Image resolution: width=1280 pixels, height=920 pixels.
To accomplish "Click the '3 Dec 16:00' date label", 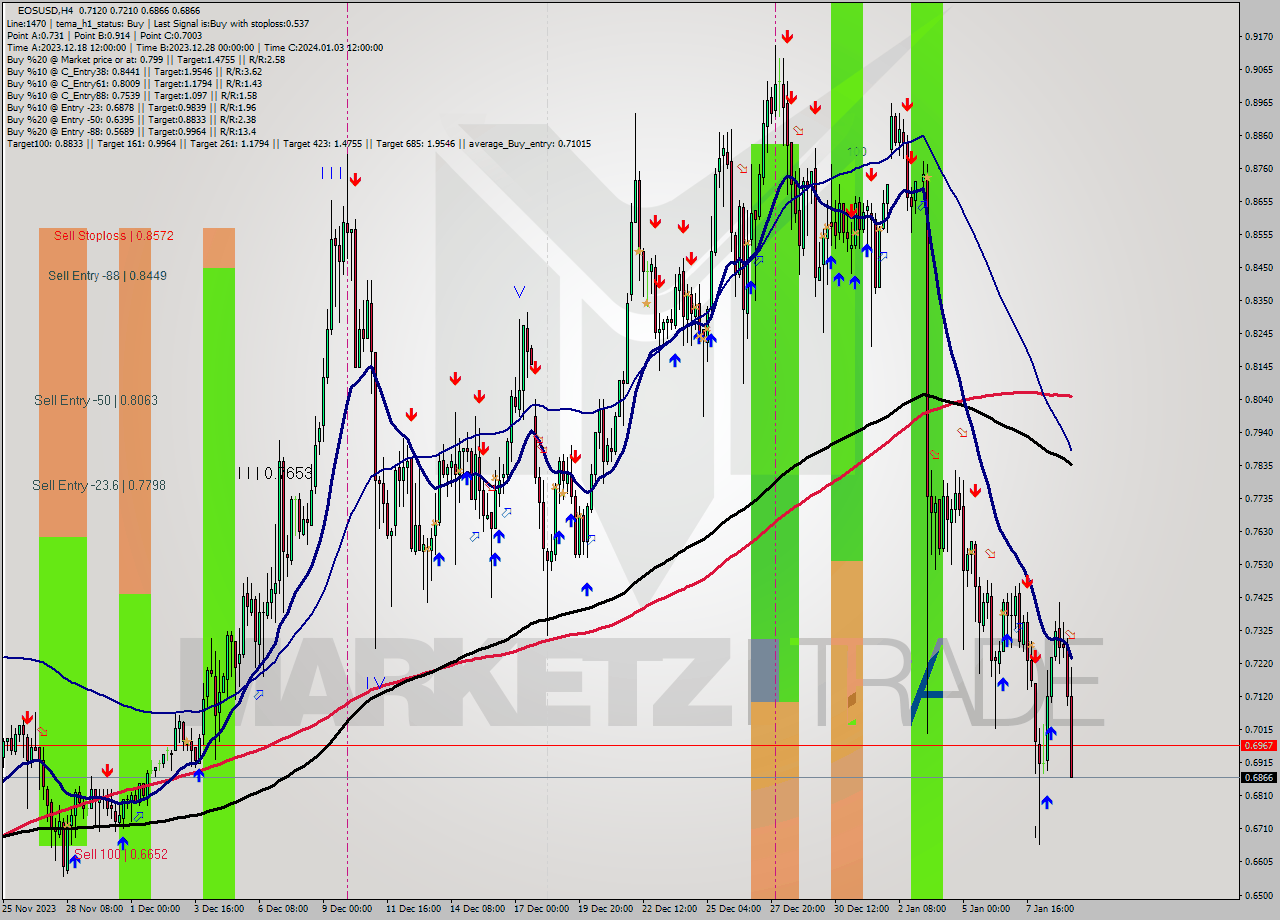I will pyautogui.click(x=219, y=909).
